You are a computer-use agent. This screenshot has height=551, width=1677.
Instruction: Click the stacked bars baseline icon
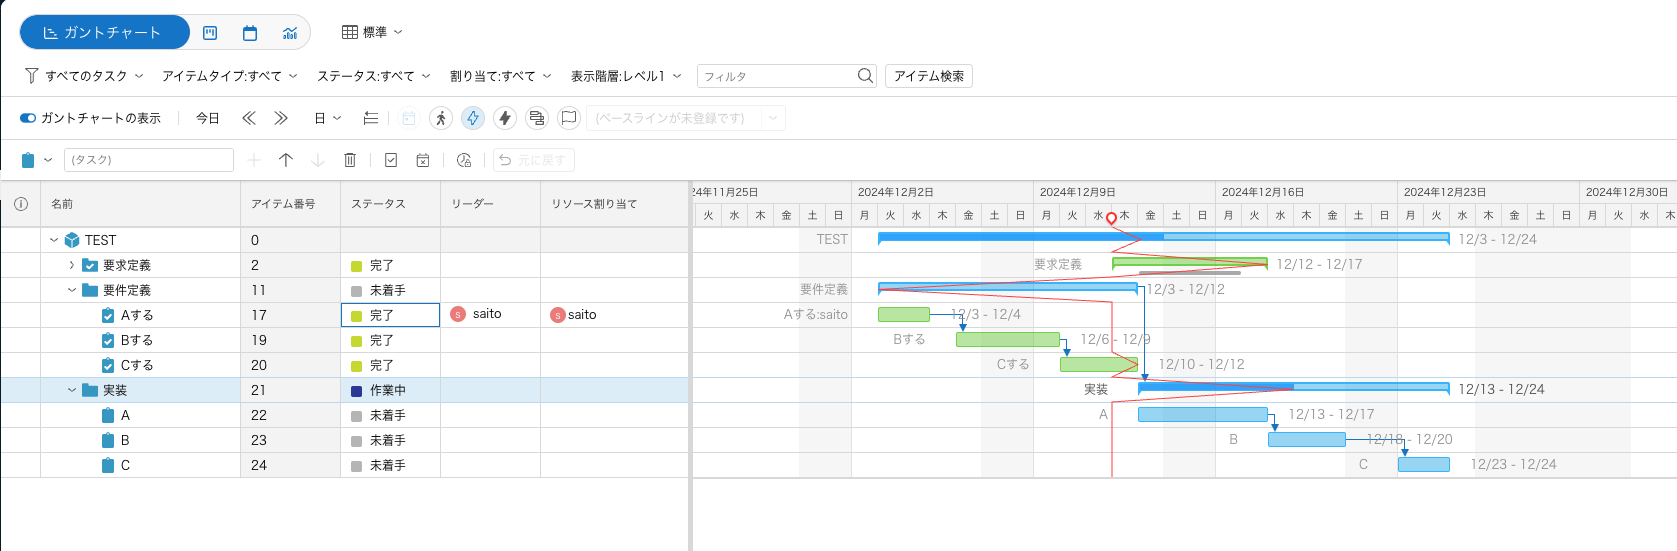point(537,118)
